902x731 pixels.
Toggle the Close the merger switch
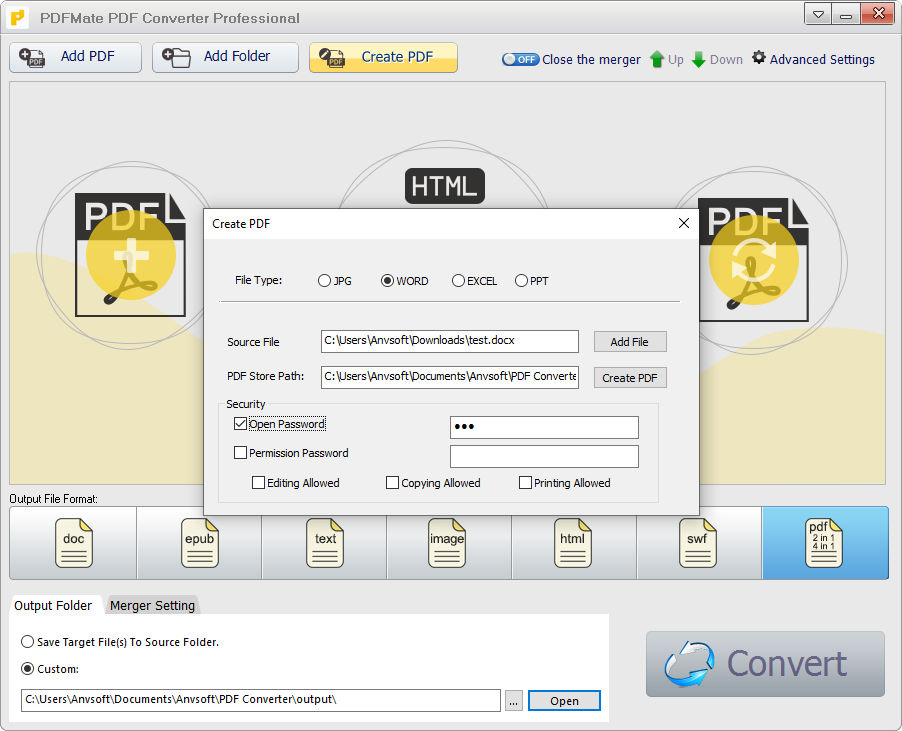click(520, 59)
